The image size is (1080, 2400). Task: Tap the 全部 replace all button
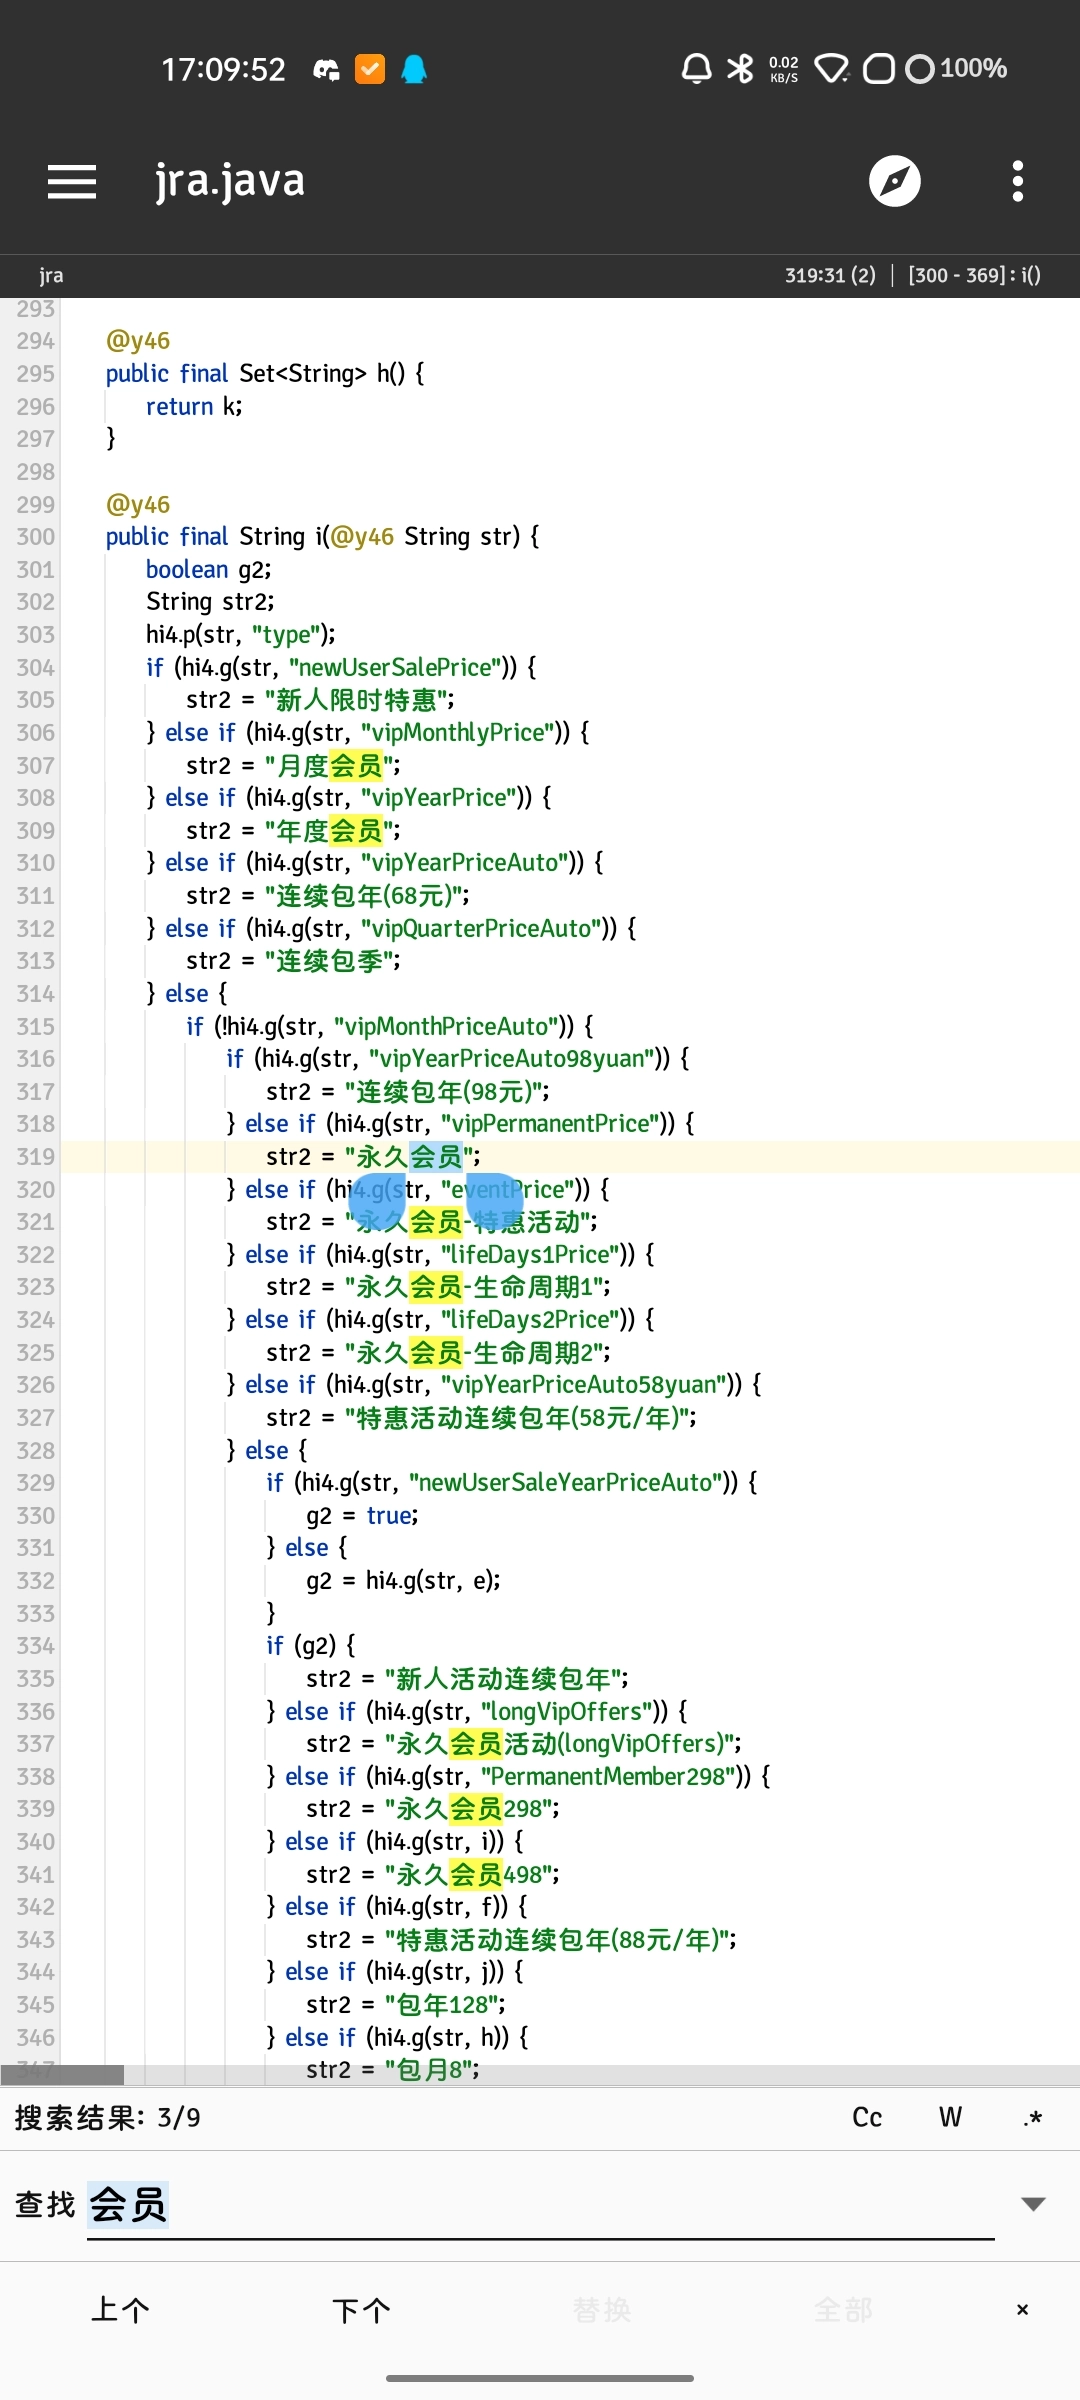tap(843, 2310)
